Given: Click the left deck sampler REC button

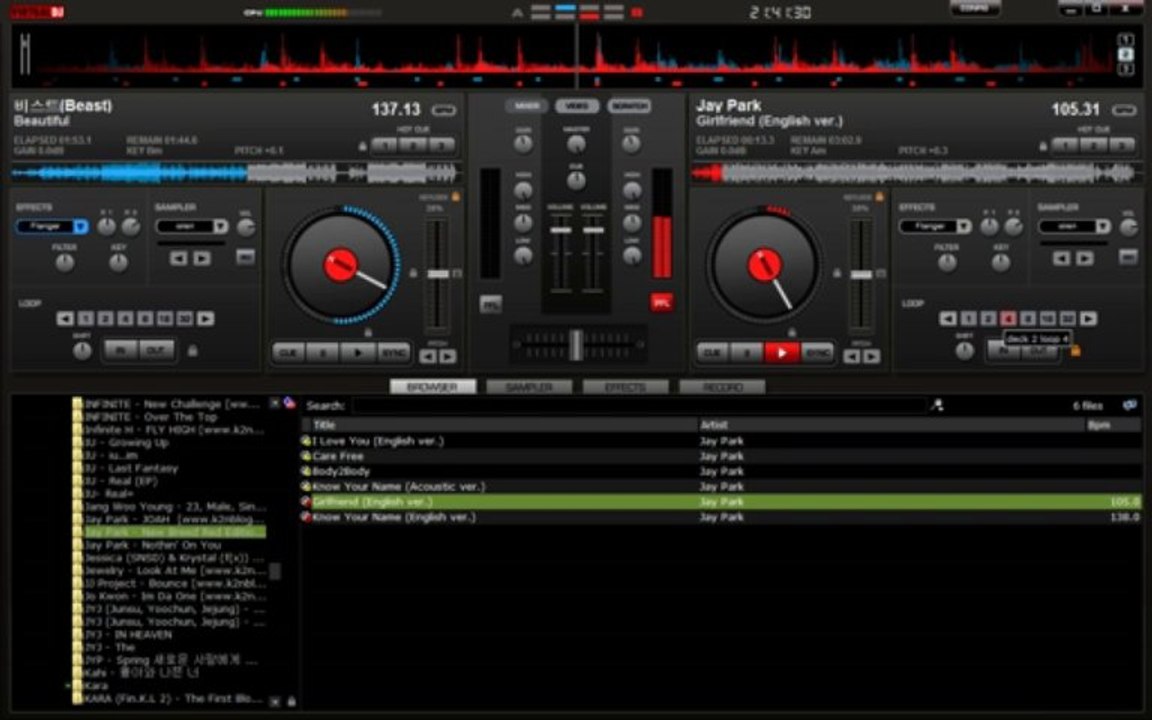Looking at the screenshot, I should pyautogui.click(x=245, y=256).
